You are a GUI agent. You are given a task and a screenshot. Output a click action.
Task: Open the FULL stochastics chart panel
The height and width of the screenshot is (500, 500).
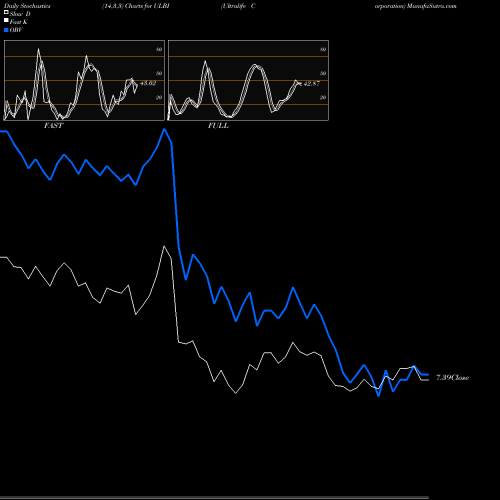pyautogui.click(x=248, y=80)
